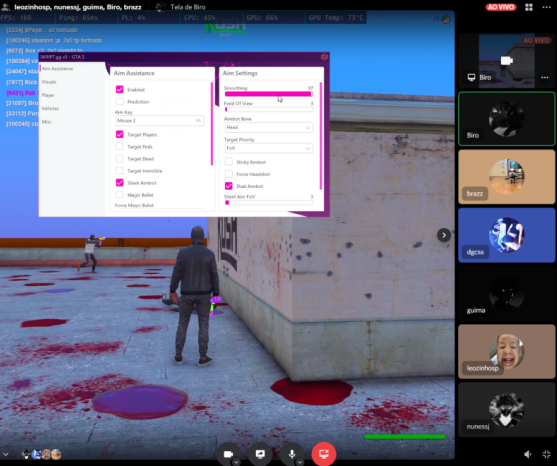Click the Silent Aim FoV slider

pyautogui.click(x=269, y=202)
